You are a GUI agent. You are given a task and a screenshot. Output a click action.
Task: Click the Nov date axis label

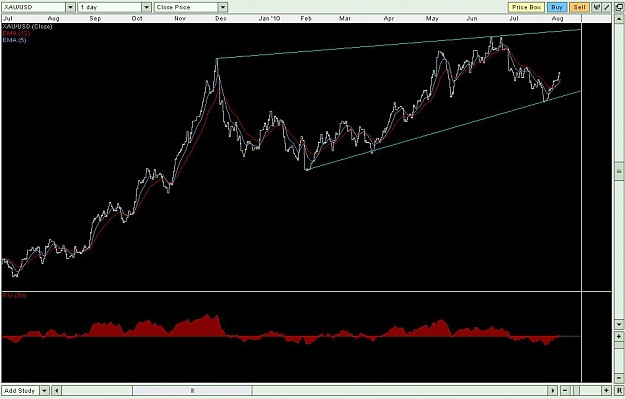(180, 18)
